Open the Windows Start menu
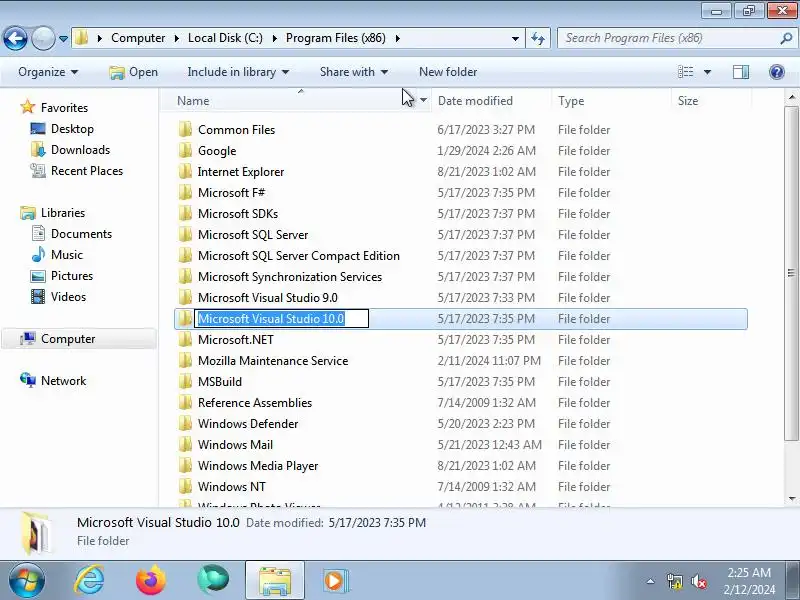Image resolution: width=800 pixels, height=600 pixels. pos(27,580)
